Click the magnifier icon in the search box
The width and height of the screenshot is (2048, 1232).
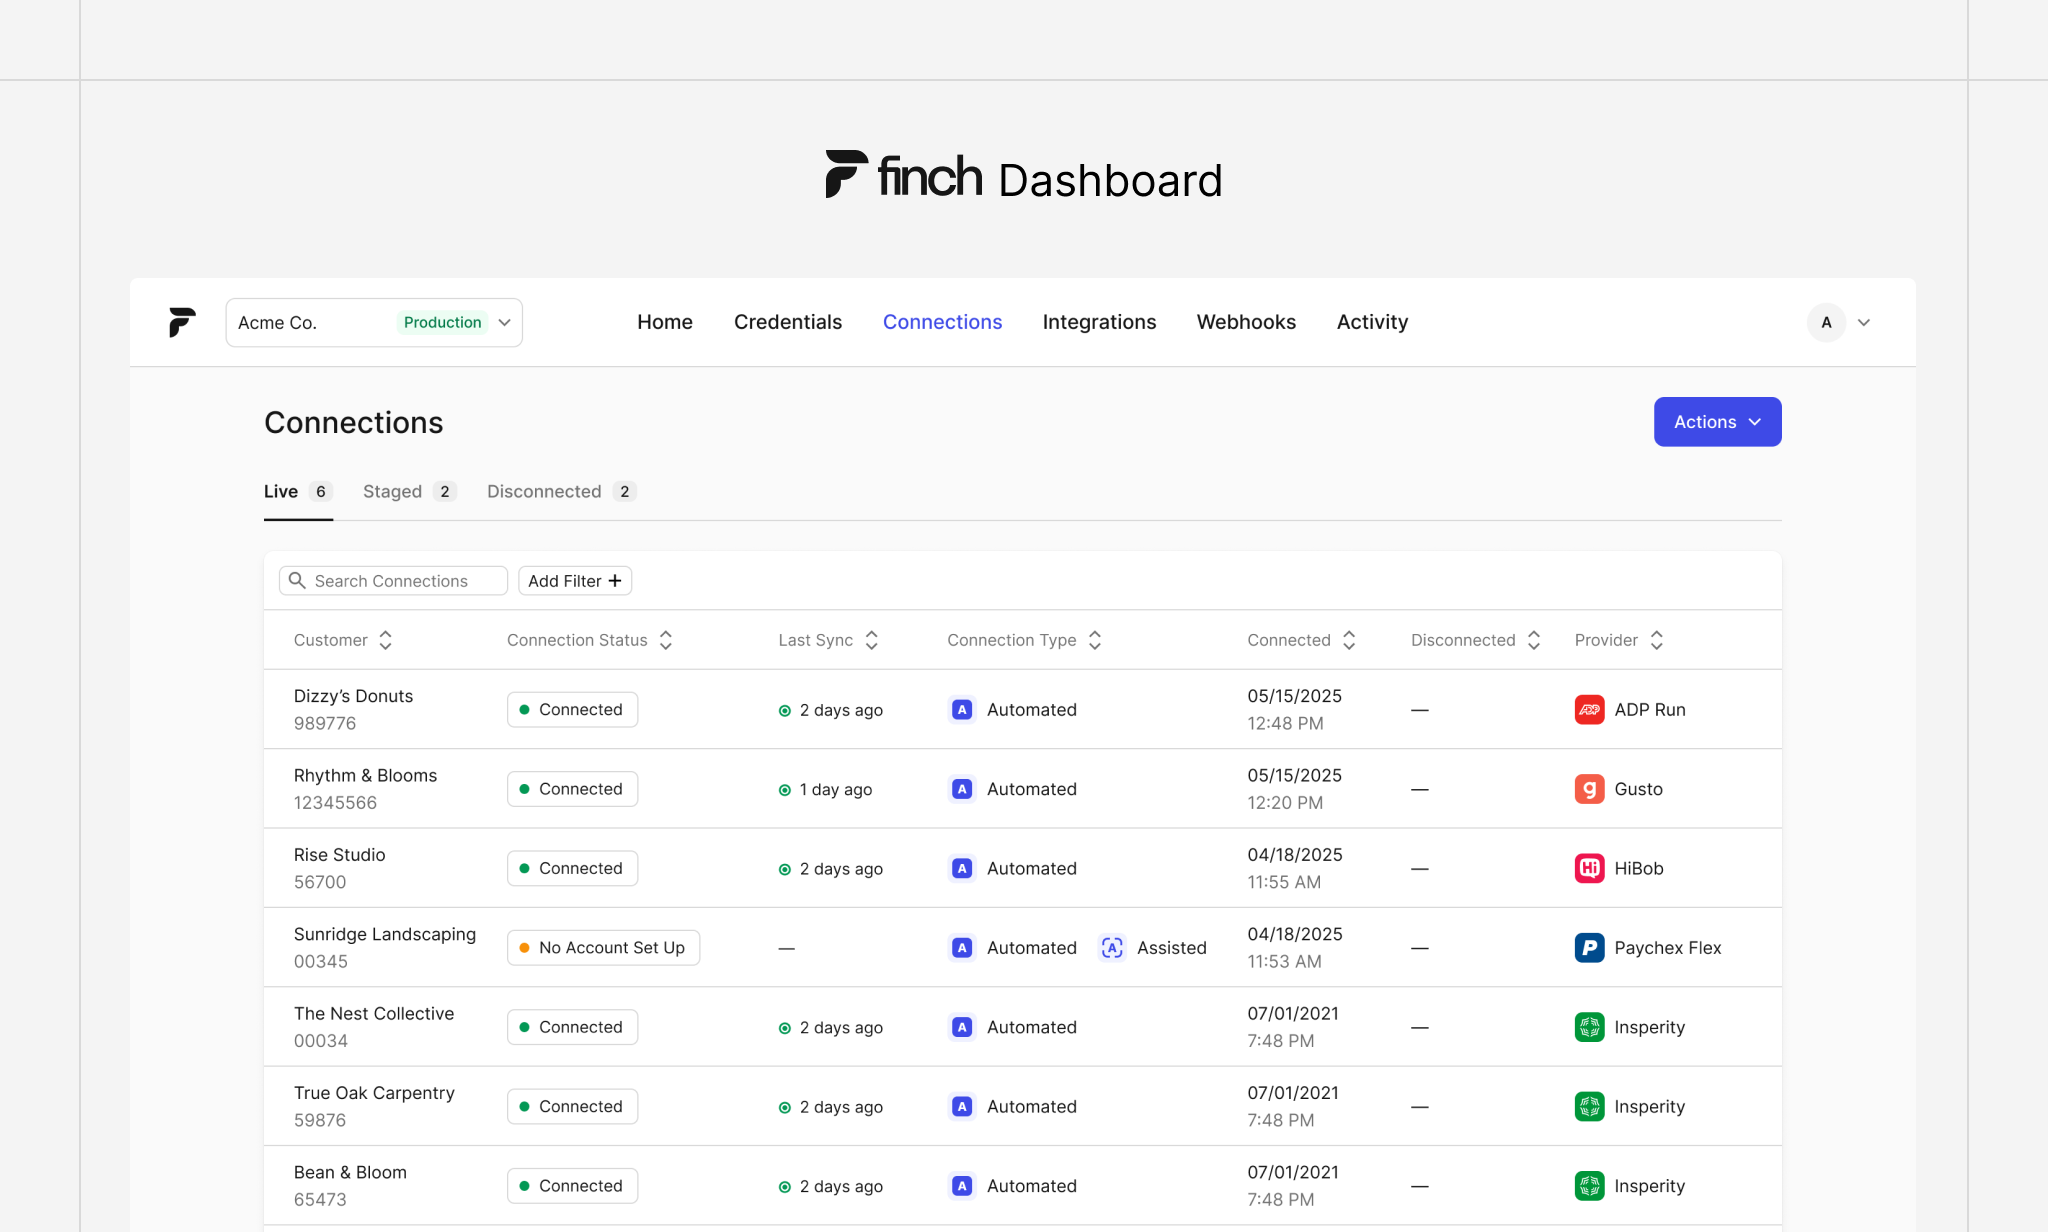(297, 580)
